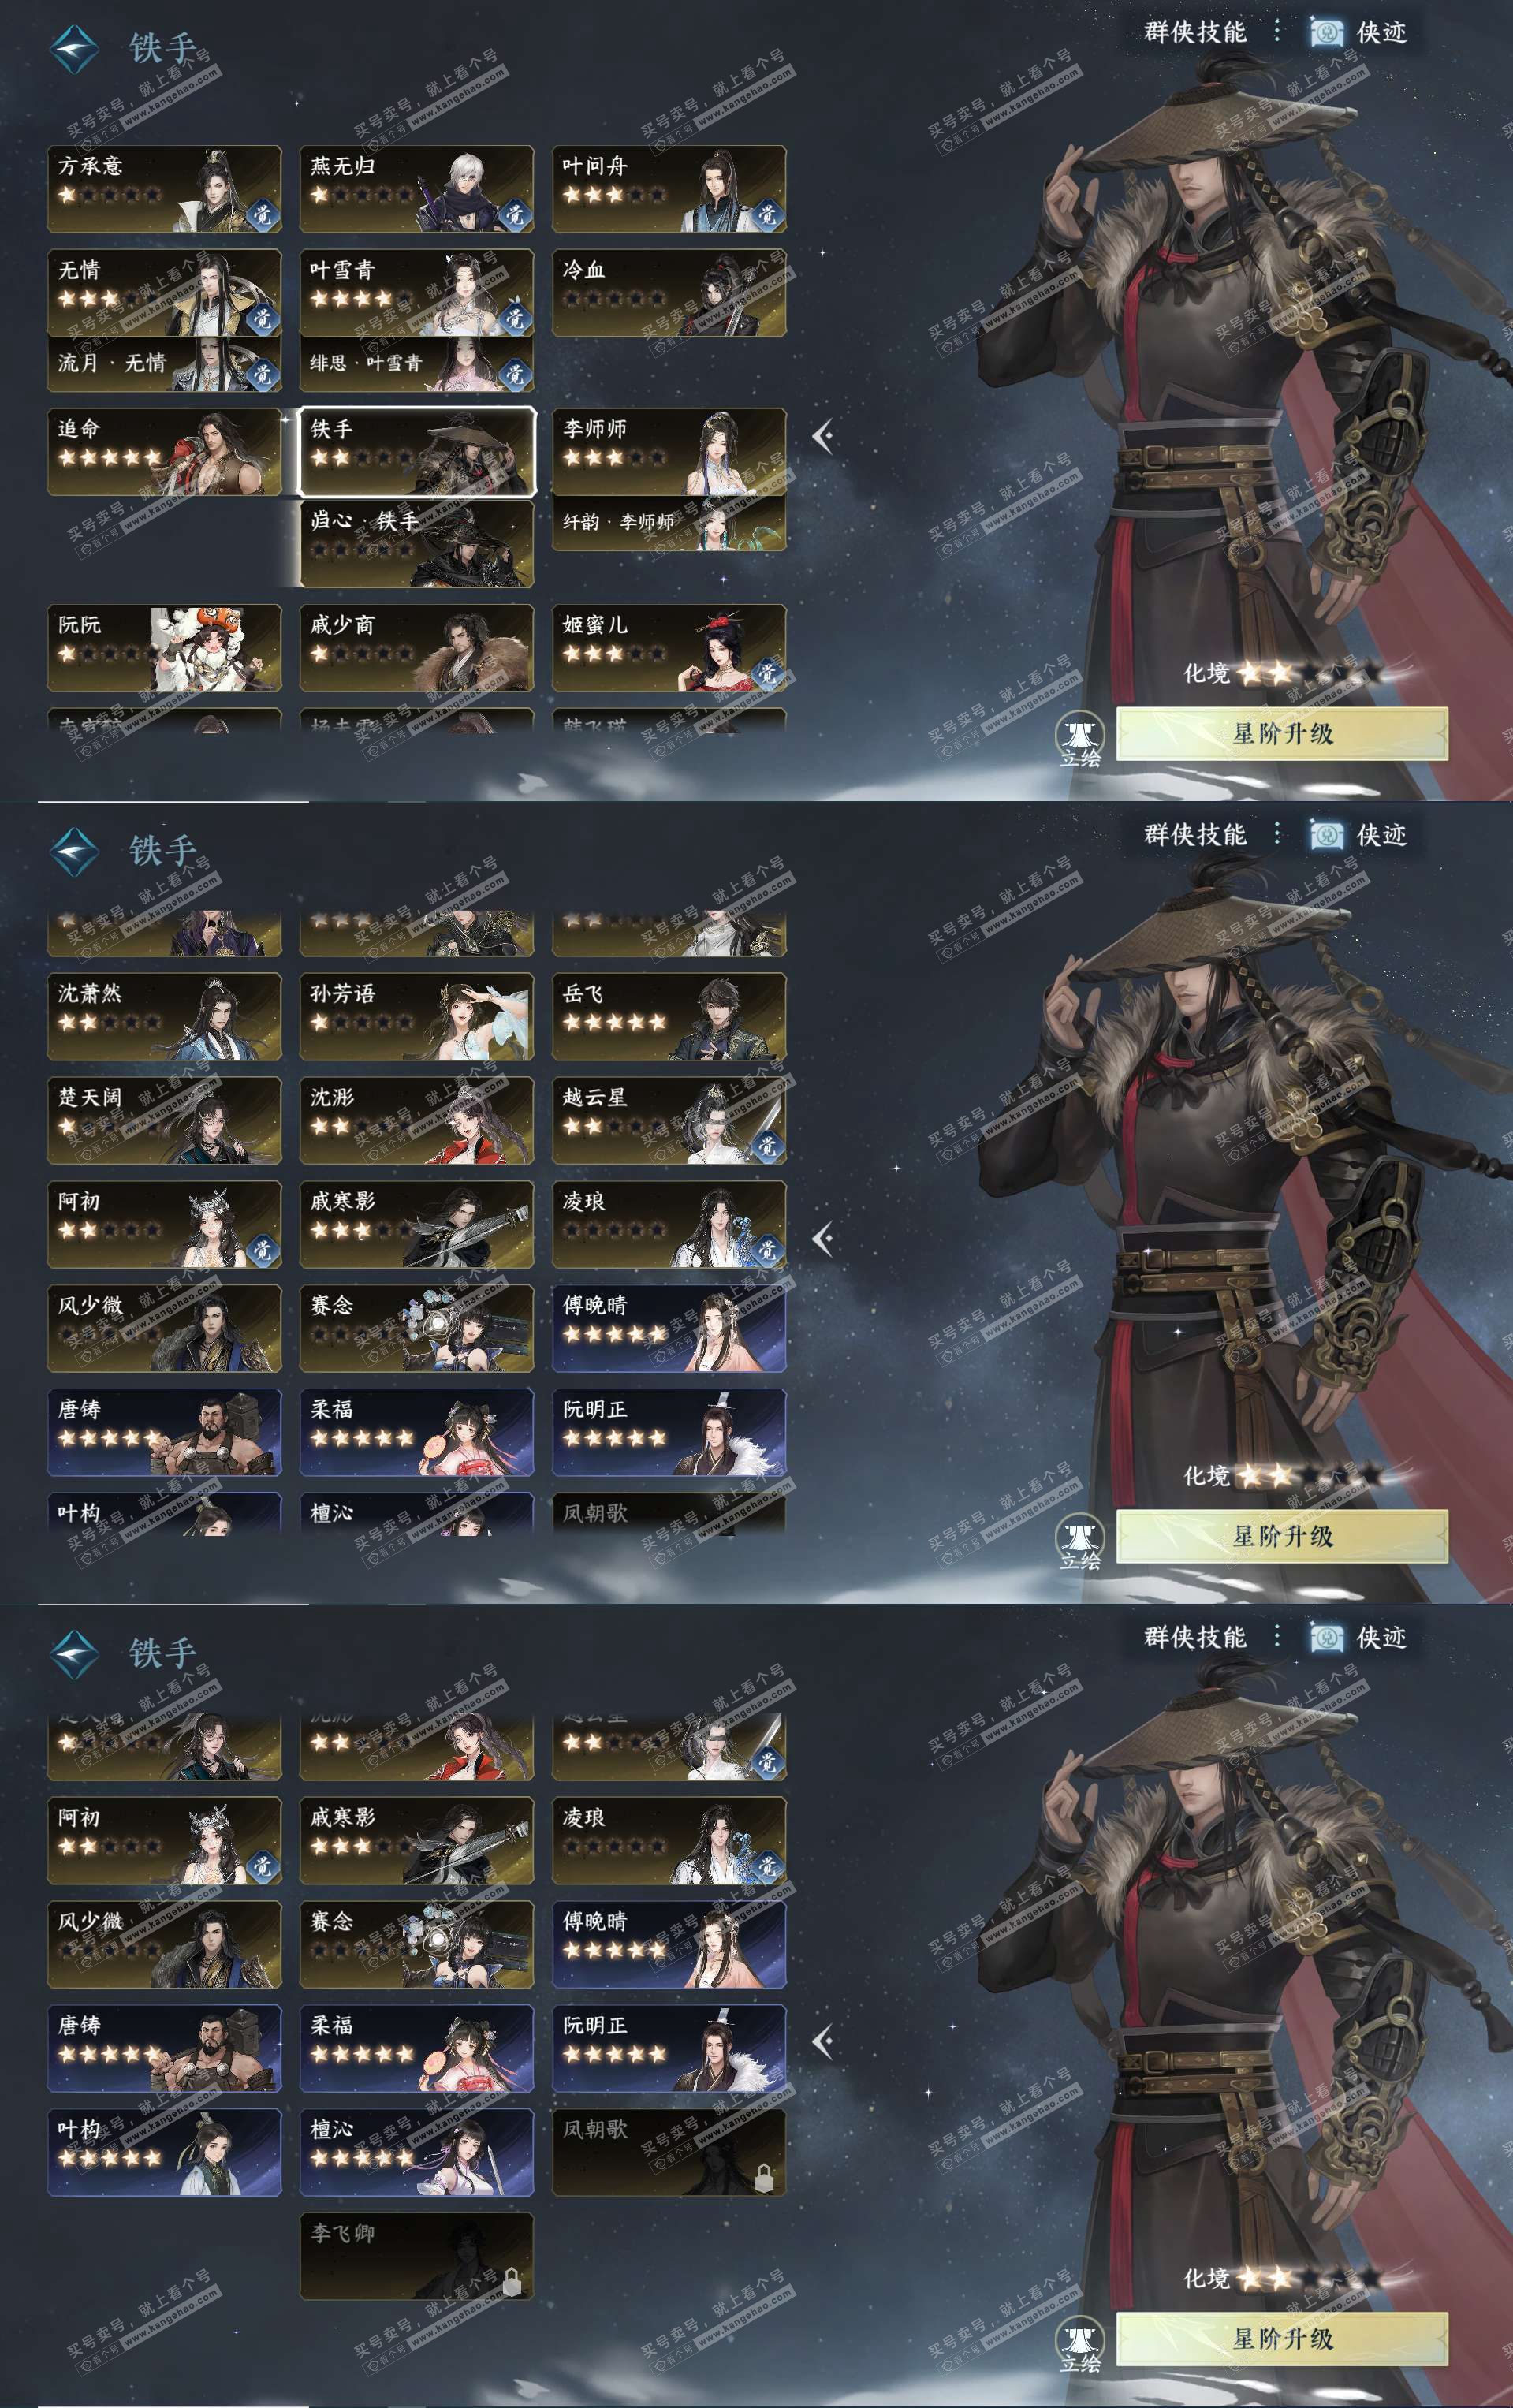Tap the 觉 badge on 流月·无情 skin
Viewport: 1513px width, 2408px height.
tap(262, 372)
